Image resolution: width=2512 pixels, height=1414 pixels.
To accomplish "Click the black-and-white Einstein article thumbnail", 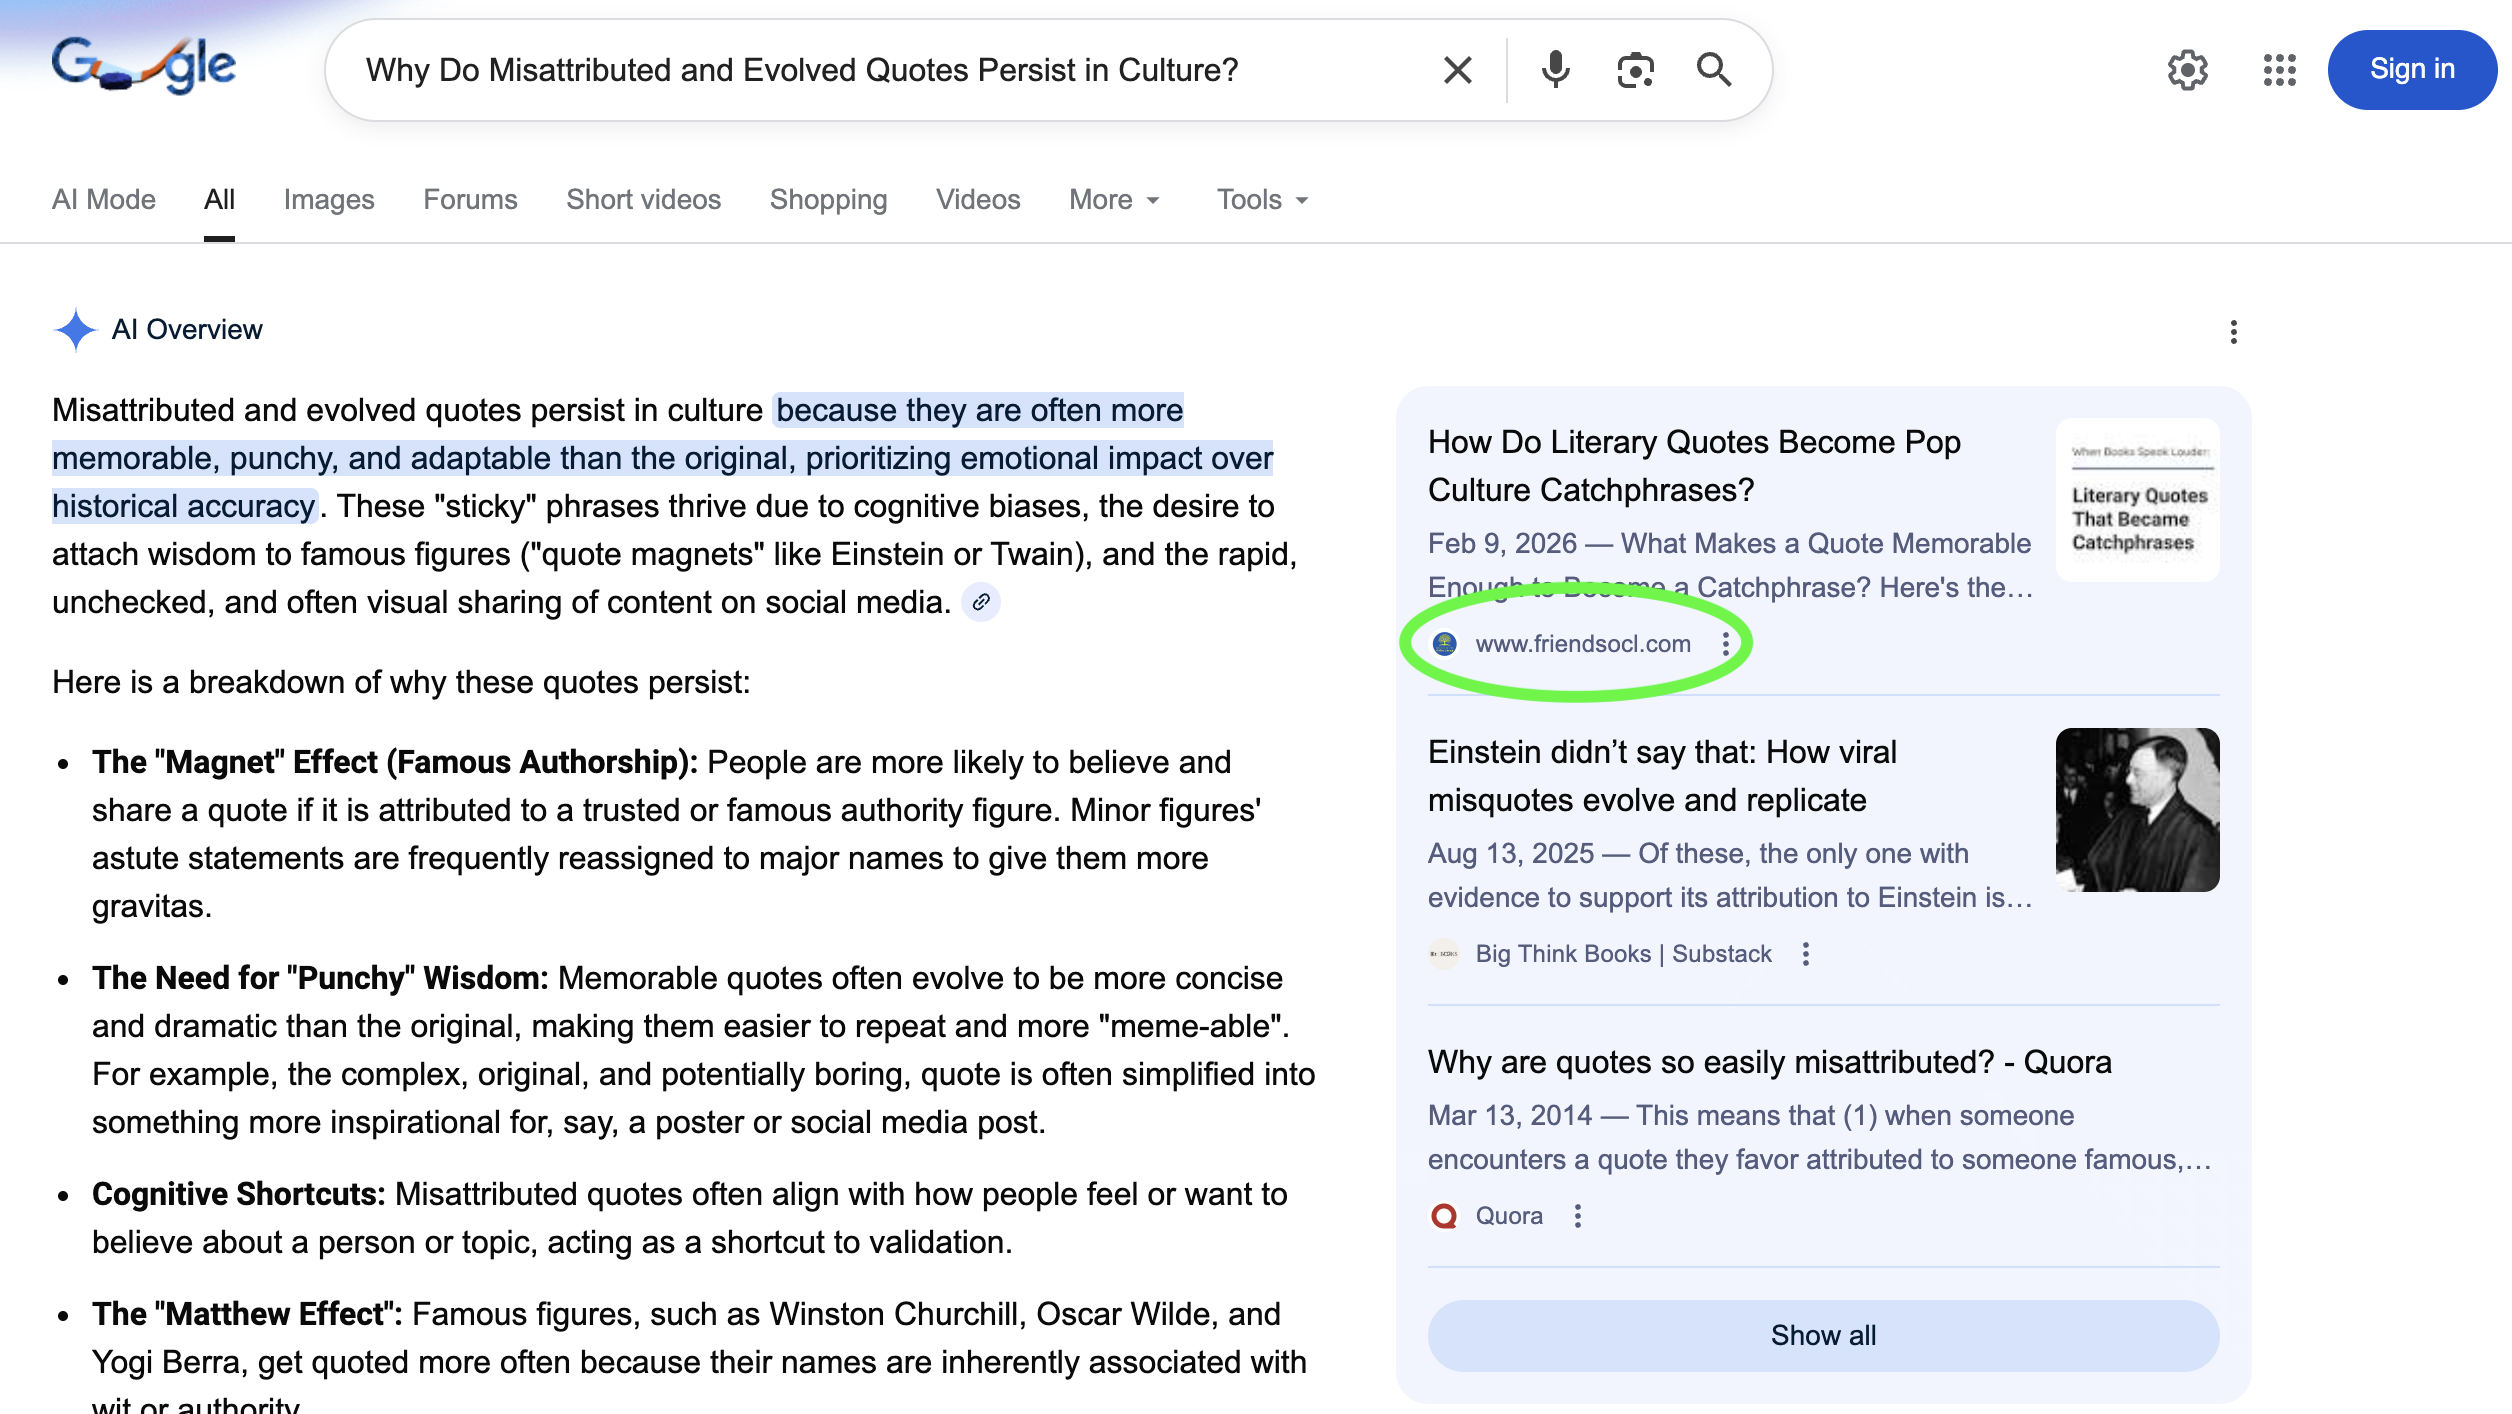I will pyautogui.click(x=2137, y=809).
